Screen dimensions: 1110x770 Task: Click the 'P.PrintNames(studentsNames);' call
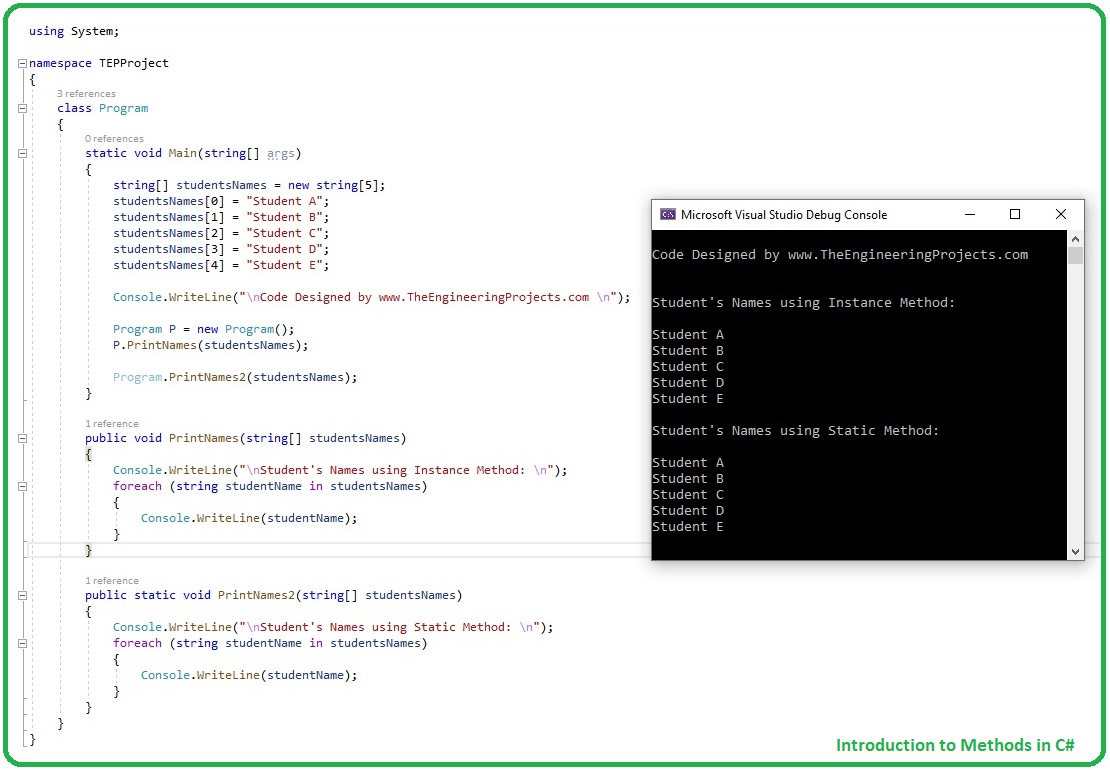[210, 345]
